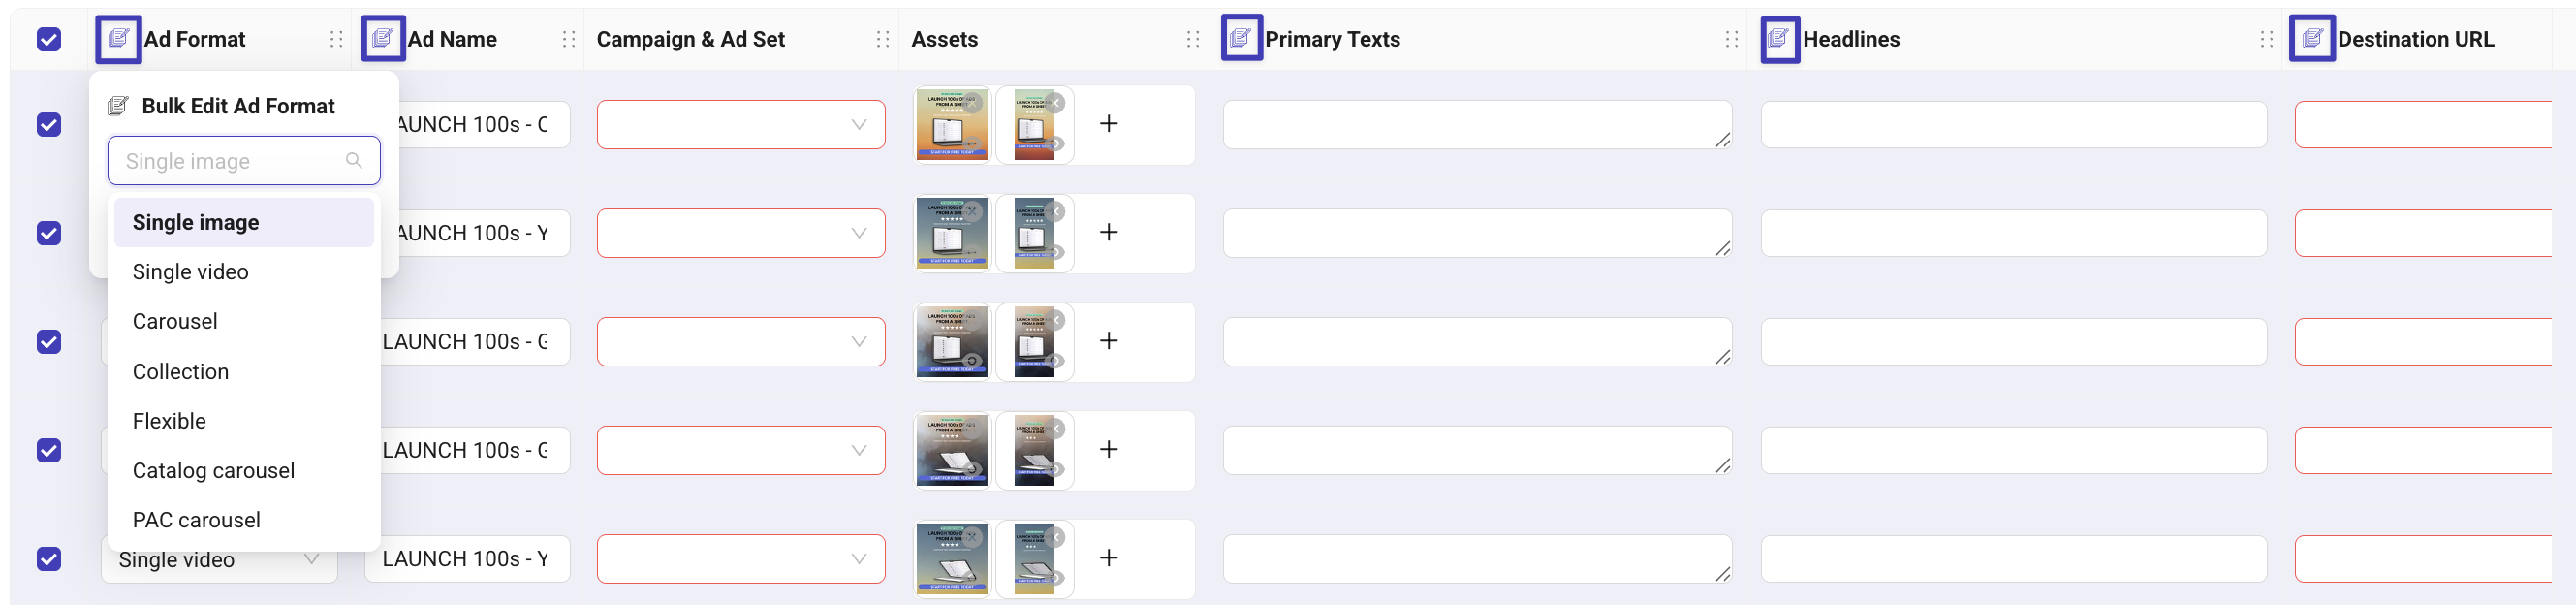Select first asset thumbnail in row one
Viewport: 2576px width, 605px height.
(x=950, y=125)
